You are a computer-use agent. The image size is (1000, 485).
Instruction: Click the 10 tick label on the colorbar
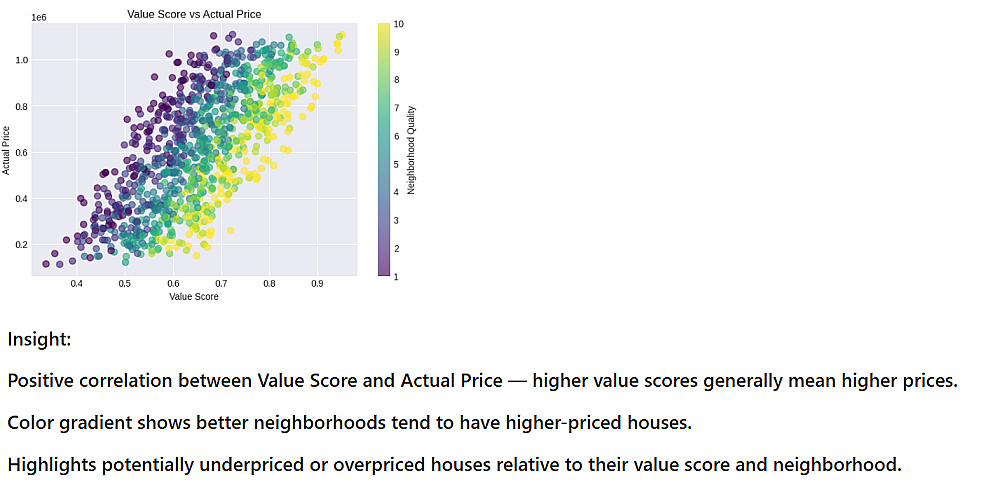[x=399, y=24]
